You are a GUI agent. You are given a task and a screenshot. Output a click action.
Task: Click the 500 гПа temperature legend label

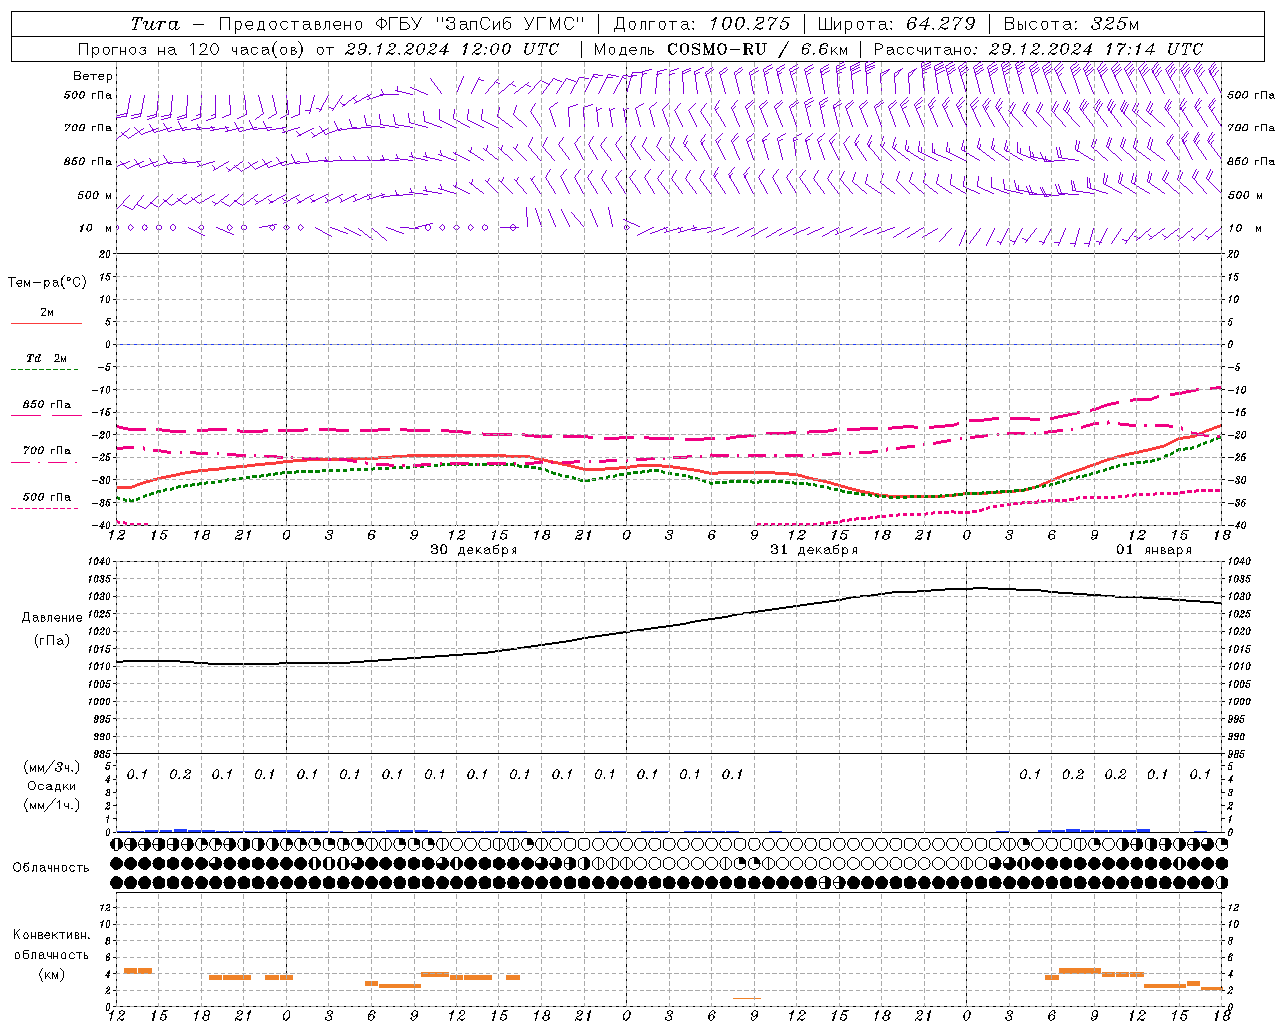coord(47,497)
